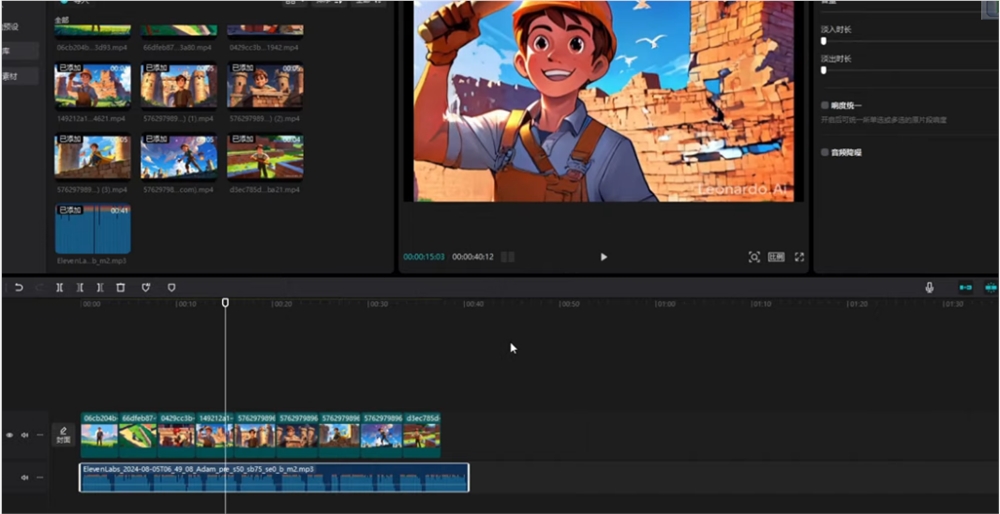Delete left of playhead using trim-left icon
This screenshot has height=514, width=1000.
[80, 288]
